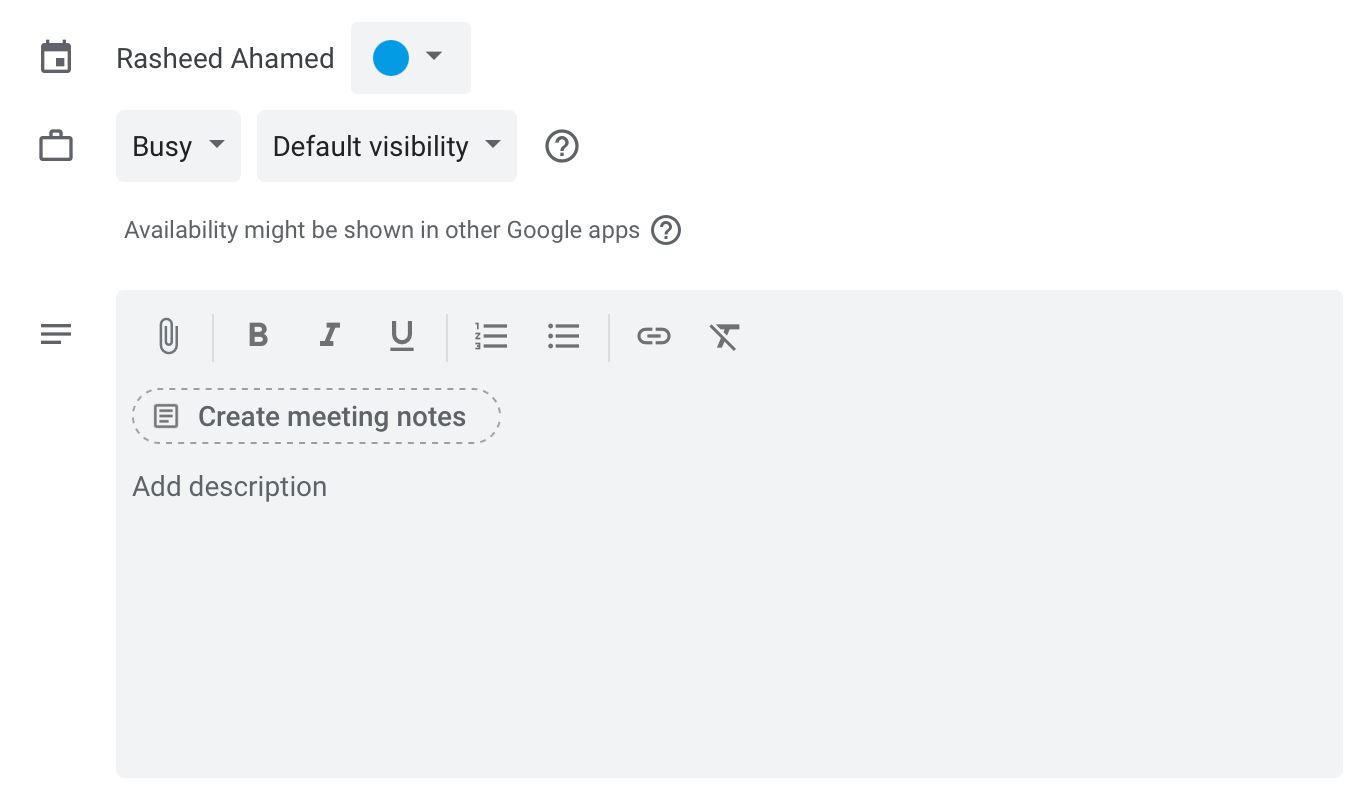The height and width of the screenshot is (802, 1368).
Task: Click Create meeting notes
Action: [316, 416]
